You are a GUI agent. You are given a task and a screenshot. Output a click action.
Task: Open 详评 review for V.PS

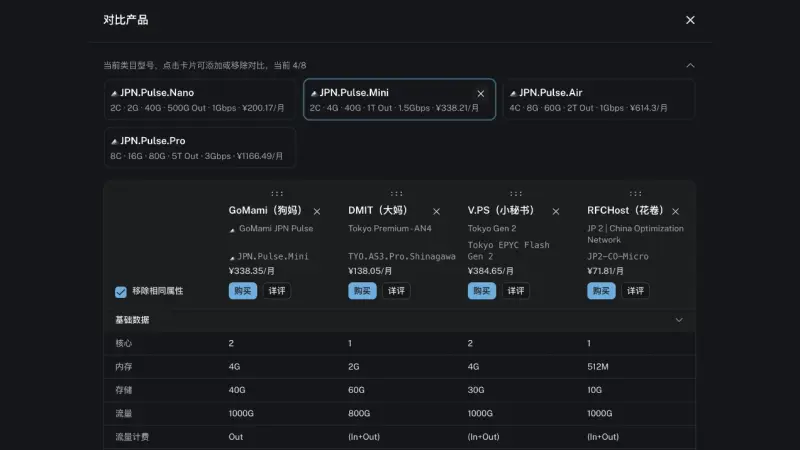coord(516,291)
